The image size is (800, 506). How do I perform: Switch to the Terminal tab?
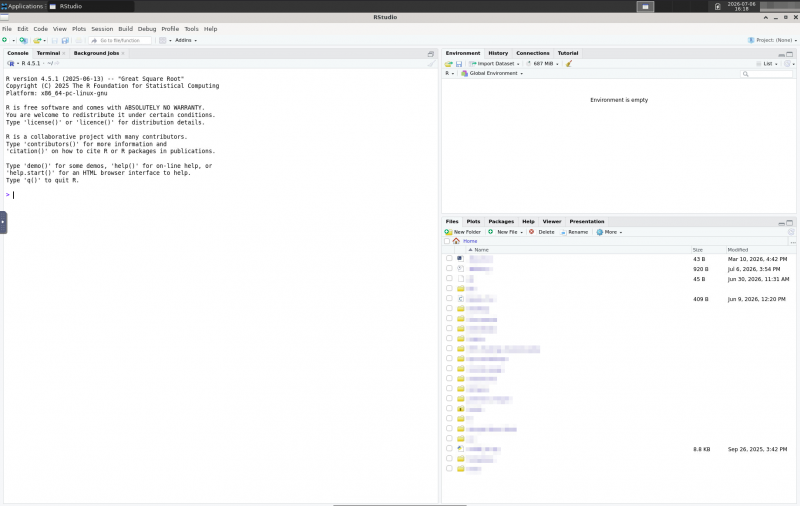(x=48, y=53)
